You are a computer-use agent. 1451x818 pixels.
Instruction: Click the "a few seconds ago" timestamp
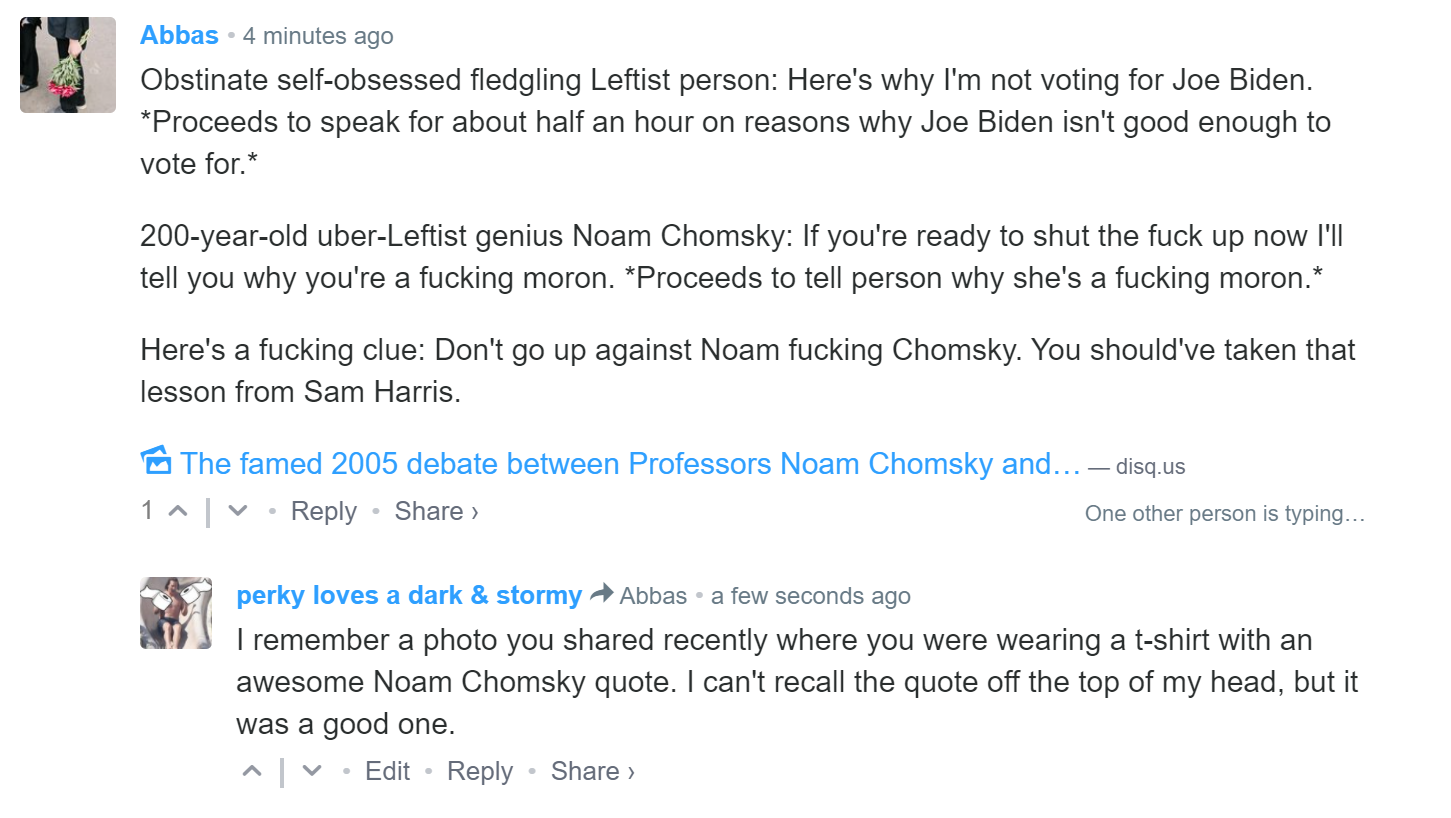pos(811,596)
